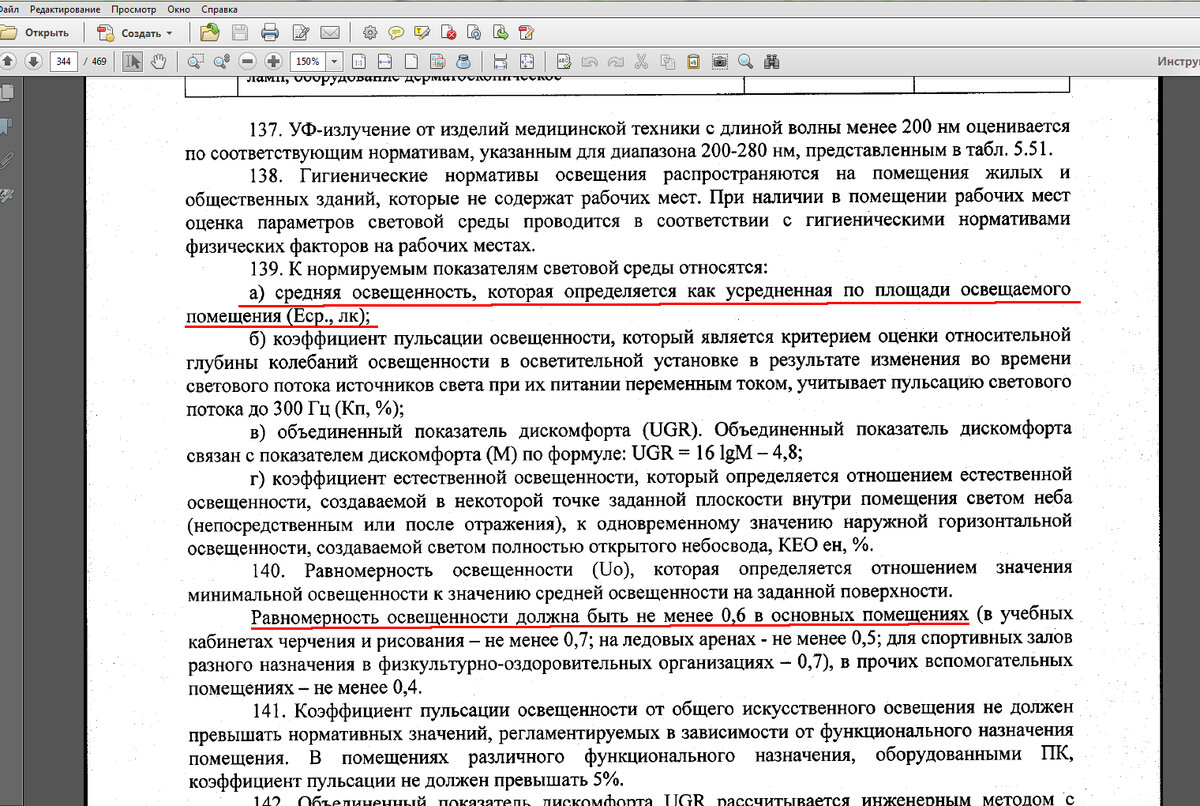The width and height of the screenshot is (1200, 806).
Task: Click the paste clipboard icon
Action: click(693, 61)
